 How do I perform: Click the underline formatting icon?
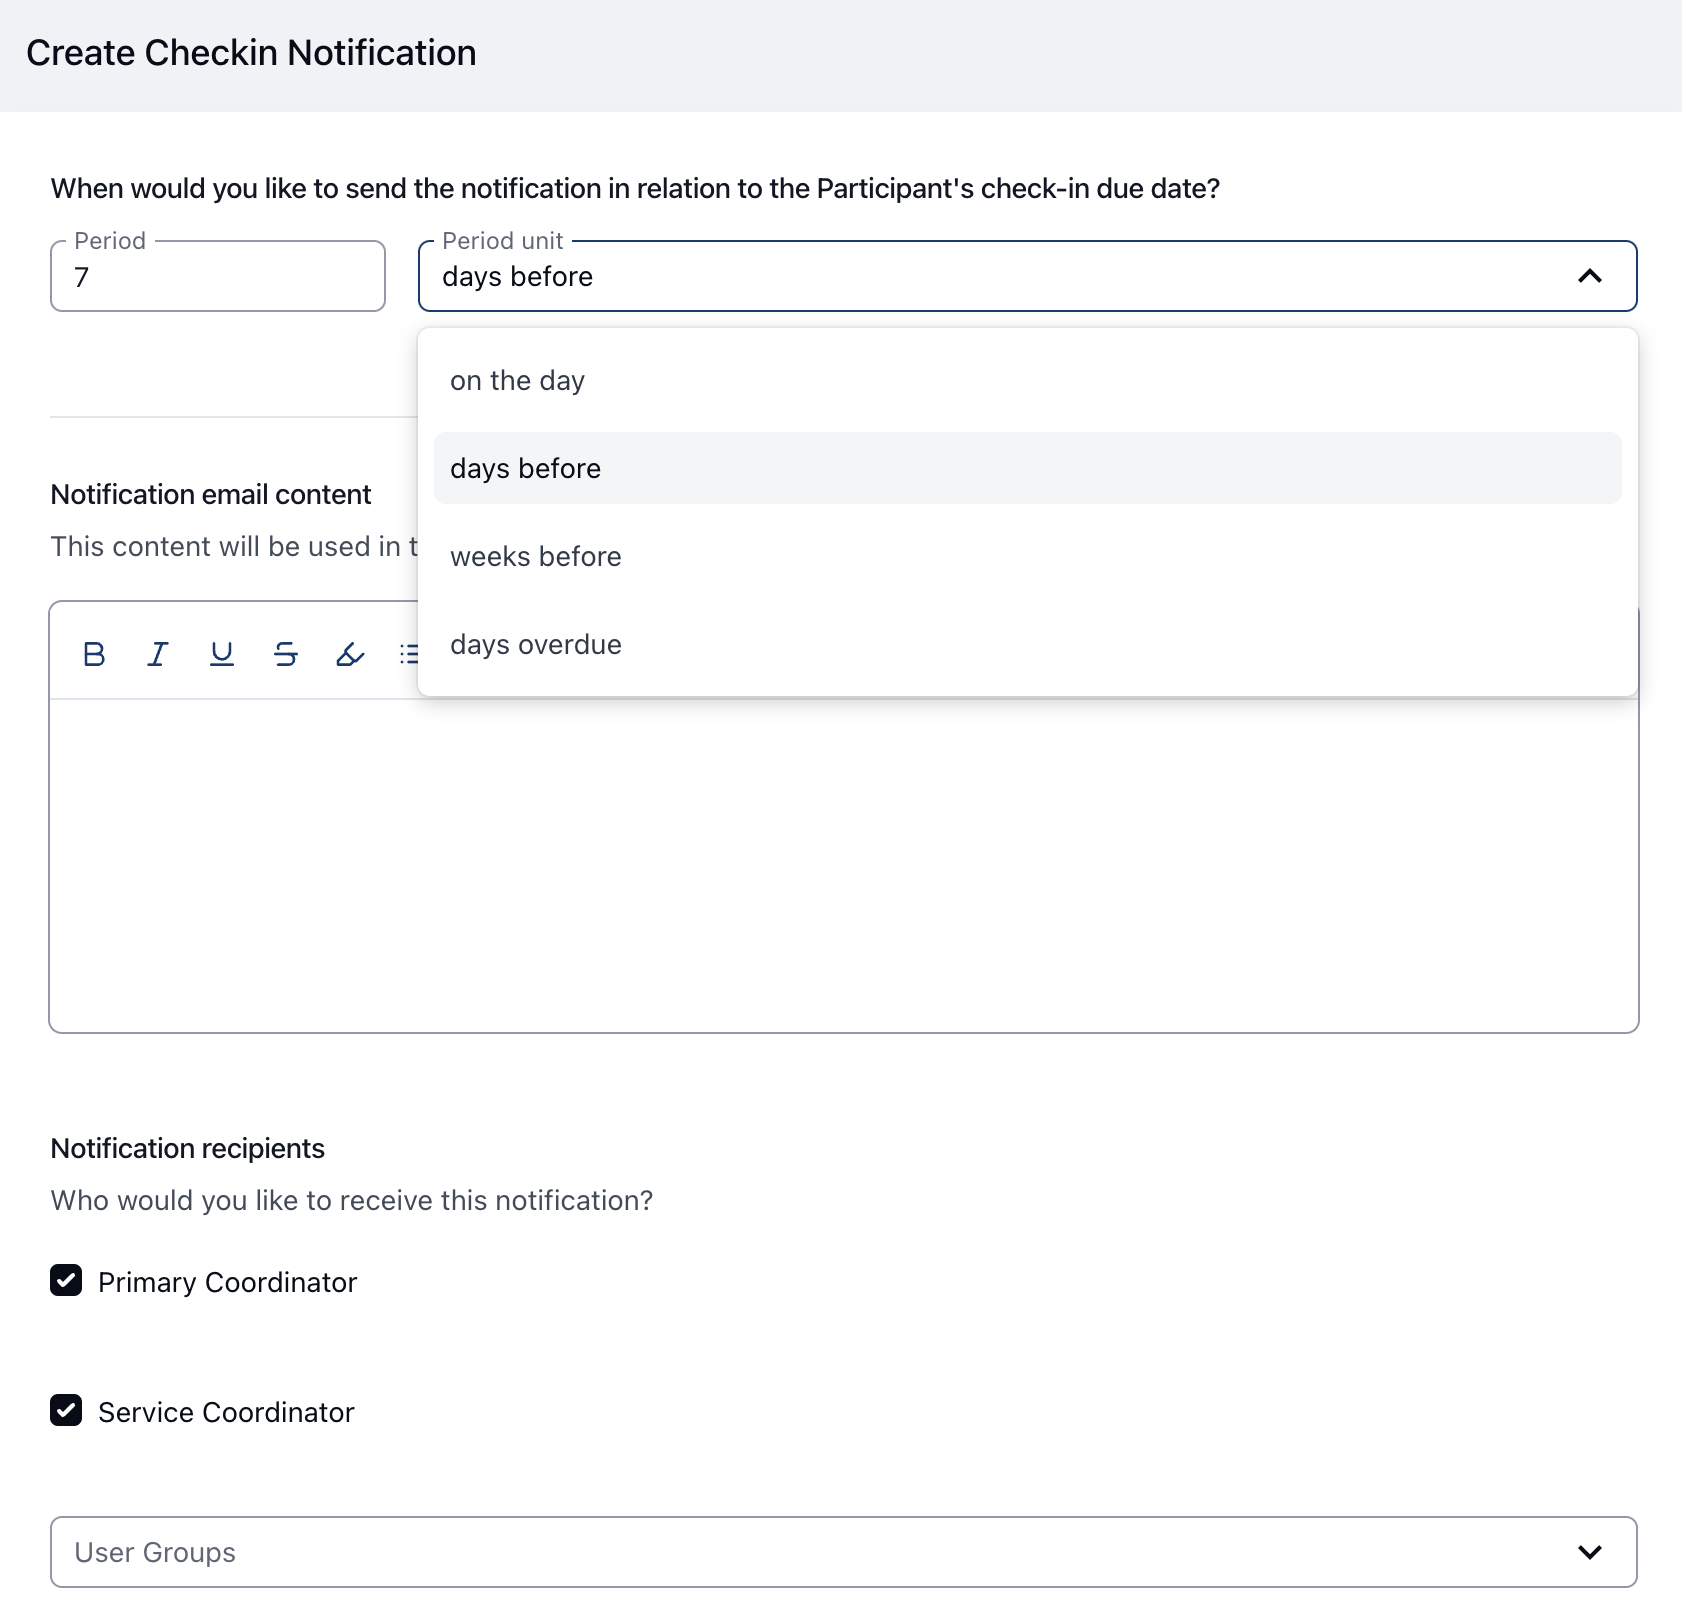point(222,654)
